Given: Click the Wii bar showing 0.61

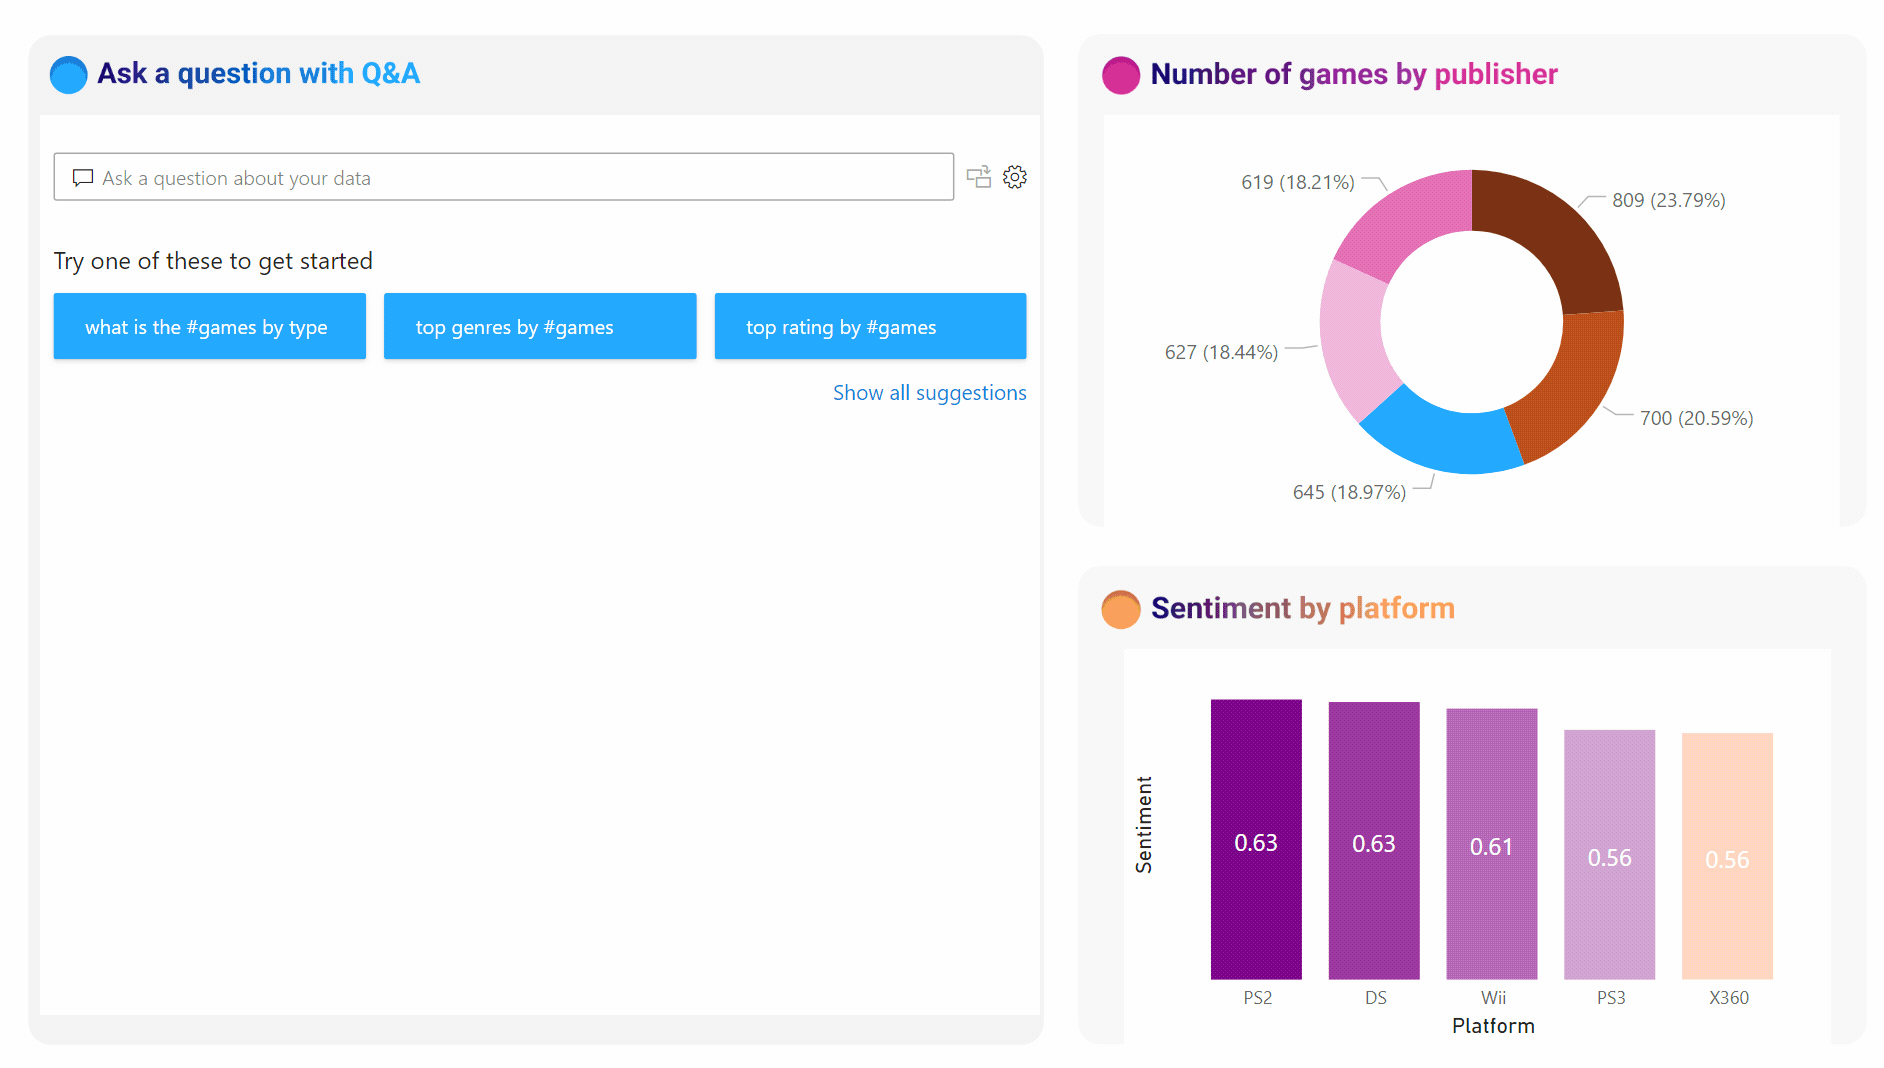Looking at the screenshot, I should click(1491, 845).
